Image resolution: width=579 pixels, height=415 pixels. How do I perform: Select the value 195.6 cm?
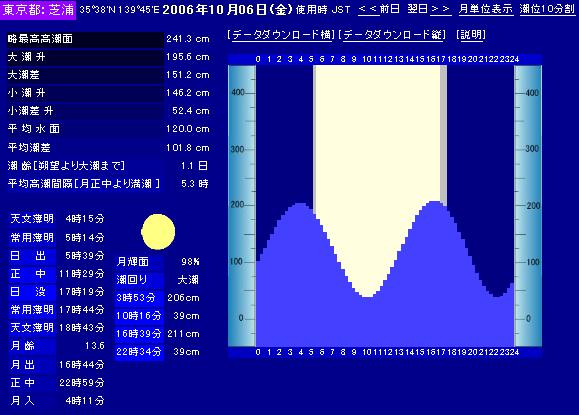[x=188, y=57]
